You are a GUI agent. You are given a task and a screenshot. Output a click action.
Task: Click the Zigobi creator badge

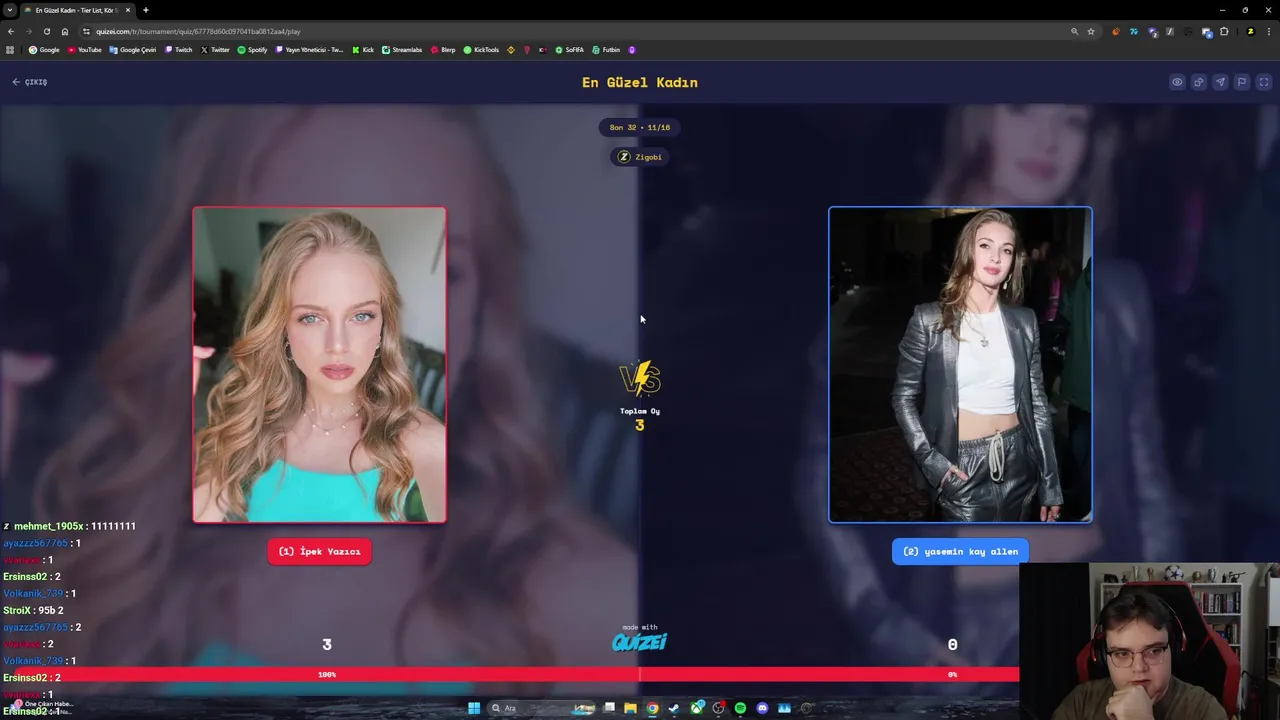coord(640,157)
